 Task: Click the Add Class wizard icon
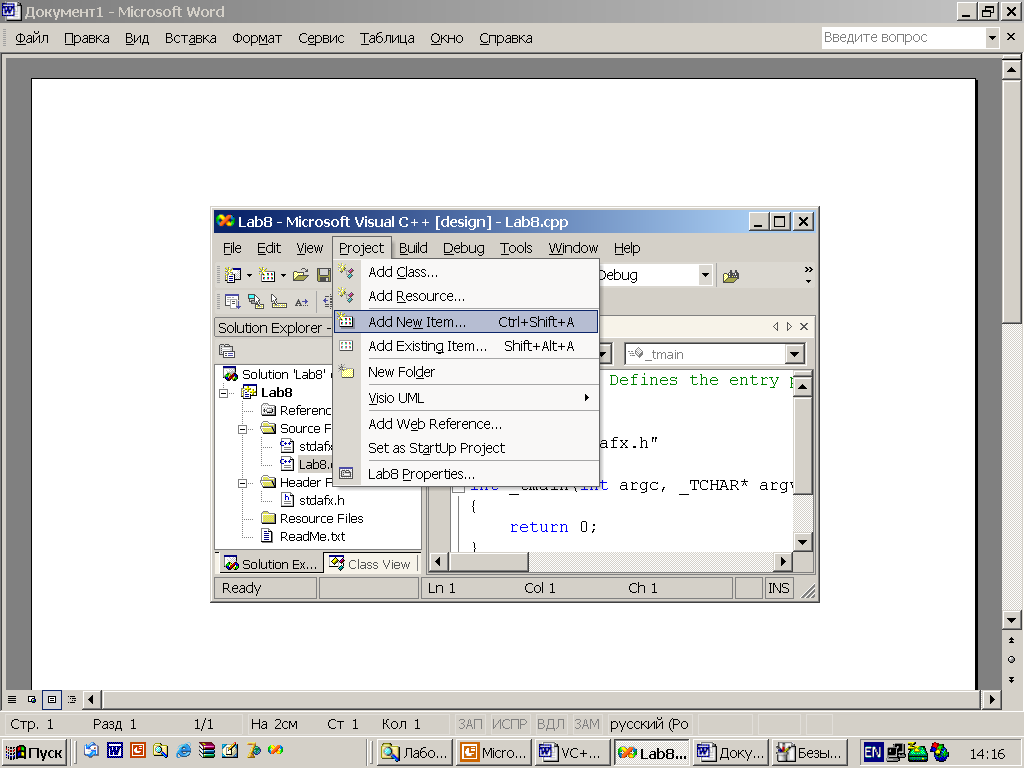point(346,271)
